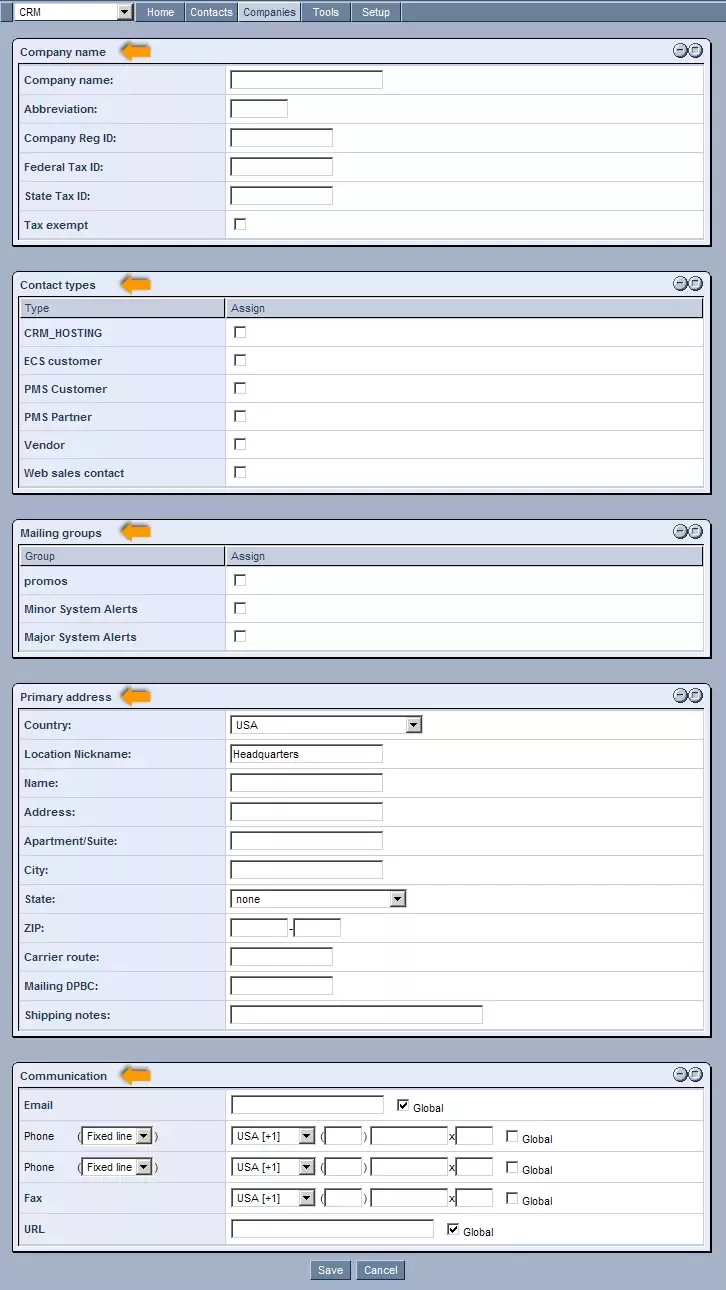Click the Location Nickname field with Headquarters

pyautogui.click(x=307, y=754)
